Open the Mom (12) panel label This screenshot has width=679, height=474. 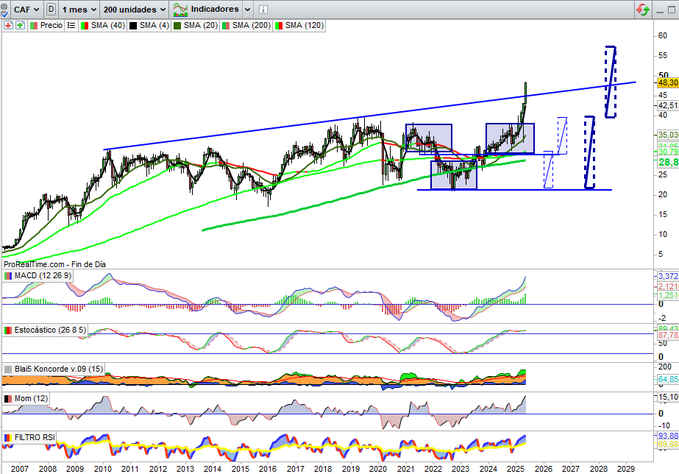point(31,399)
